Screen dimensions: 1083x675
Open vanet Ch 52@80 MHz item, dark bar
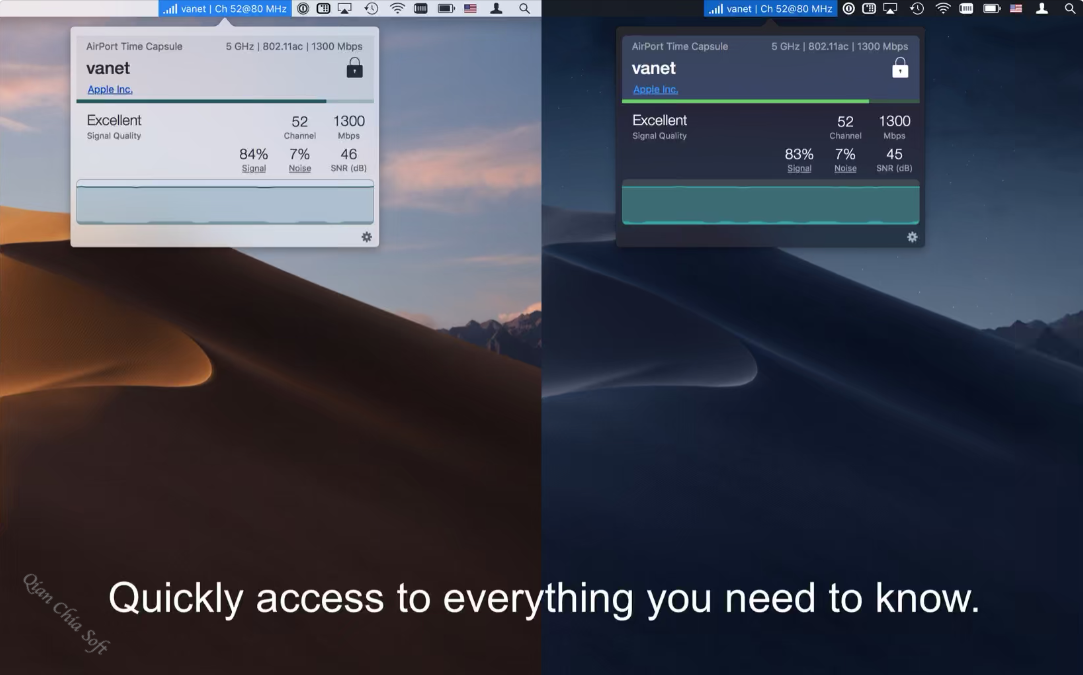click(770, 8)
